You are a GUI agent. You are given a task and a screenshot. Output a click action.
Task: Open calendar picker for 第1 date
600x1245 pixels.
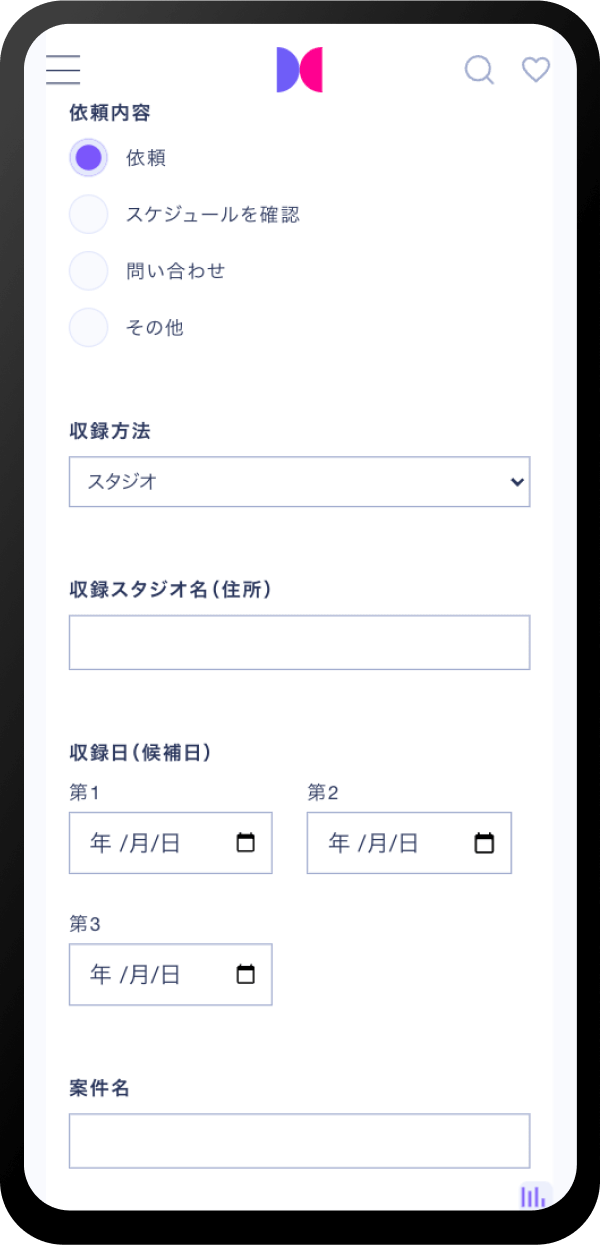point(245,843)
